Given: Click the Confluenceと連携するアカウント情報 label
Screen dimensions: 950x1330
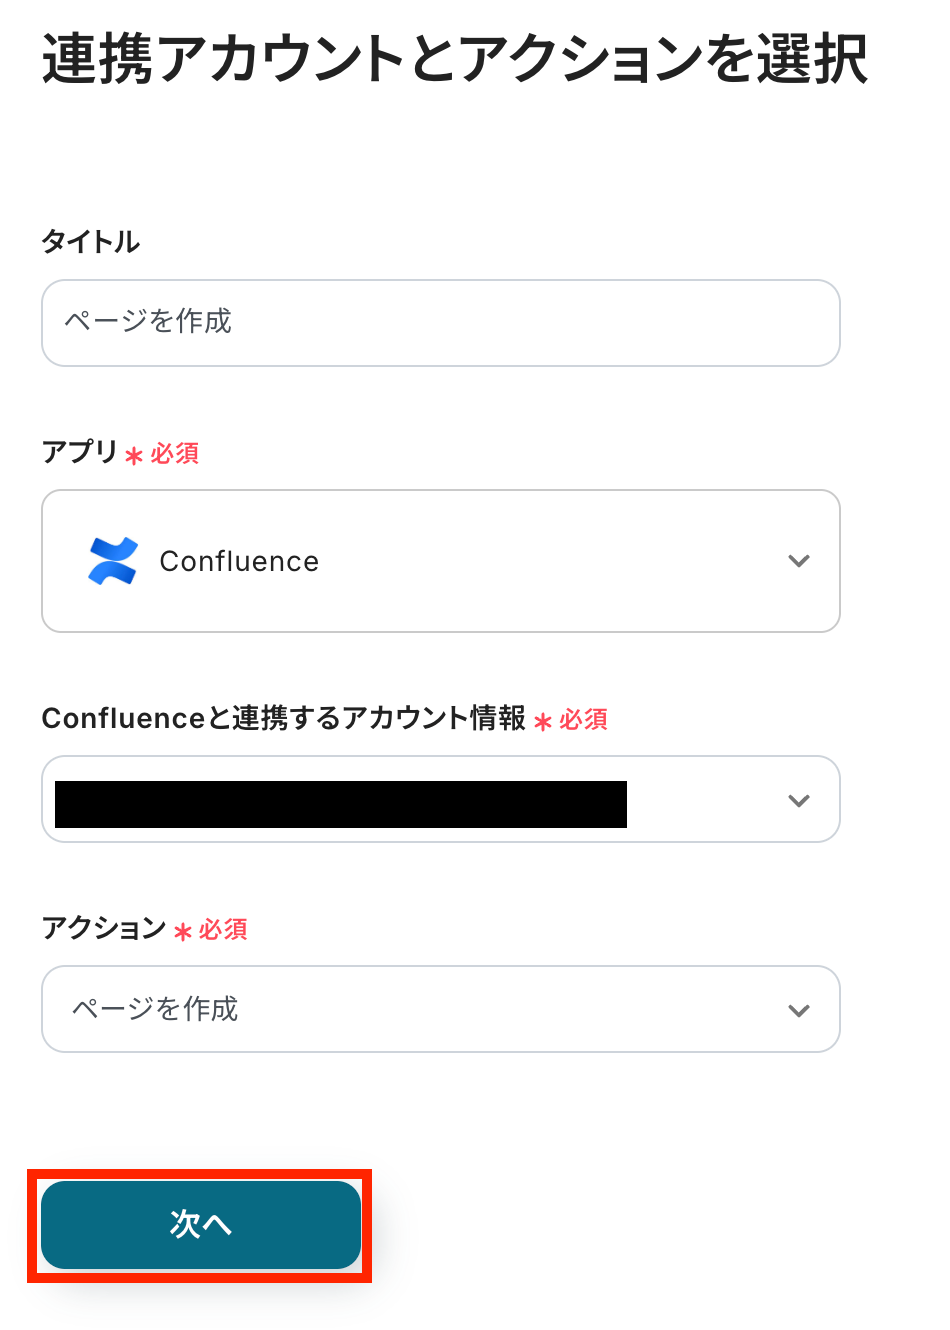Looking at the screenshot, I should [283, 718].
